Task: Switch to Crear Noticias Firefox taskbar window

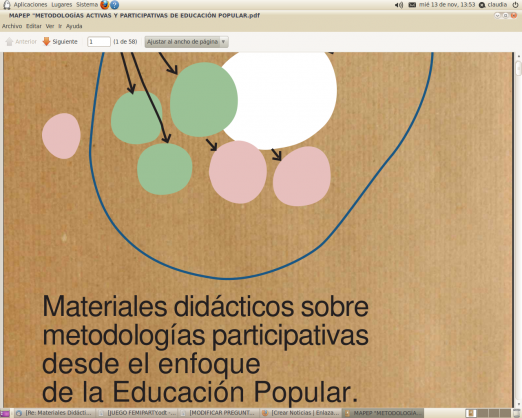Action: (x=301, y=413)
